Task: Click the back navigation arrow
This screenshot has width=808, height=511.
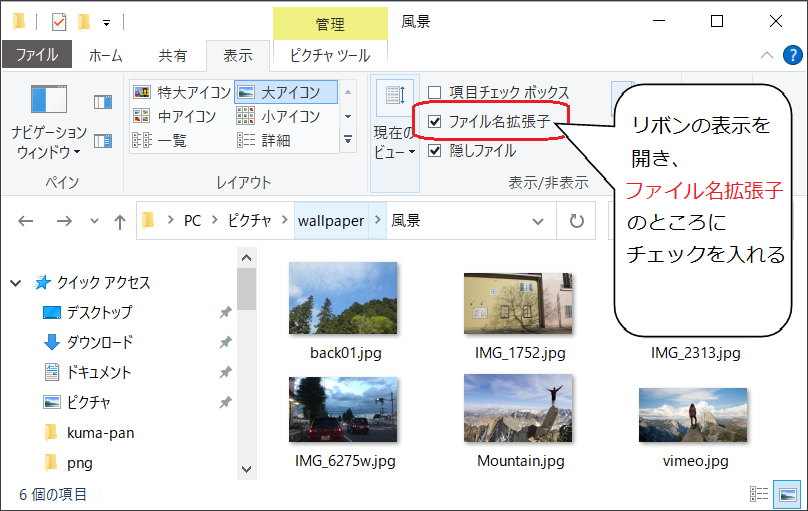Action: 26,221
